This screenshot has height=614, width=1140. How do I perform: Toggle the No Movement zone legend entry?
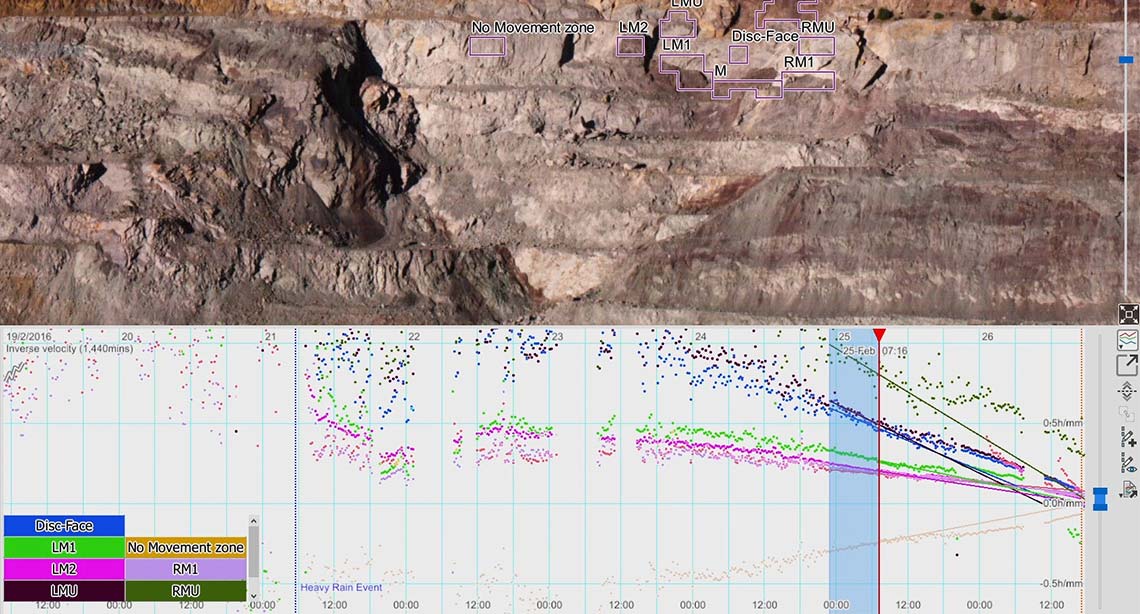tap(185, 547)
